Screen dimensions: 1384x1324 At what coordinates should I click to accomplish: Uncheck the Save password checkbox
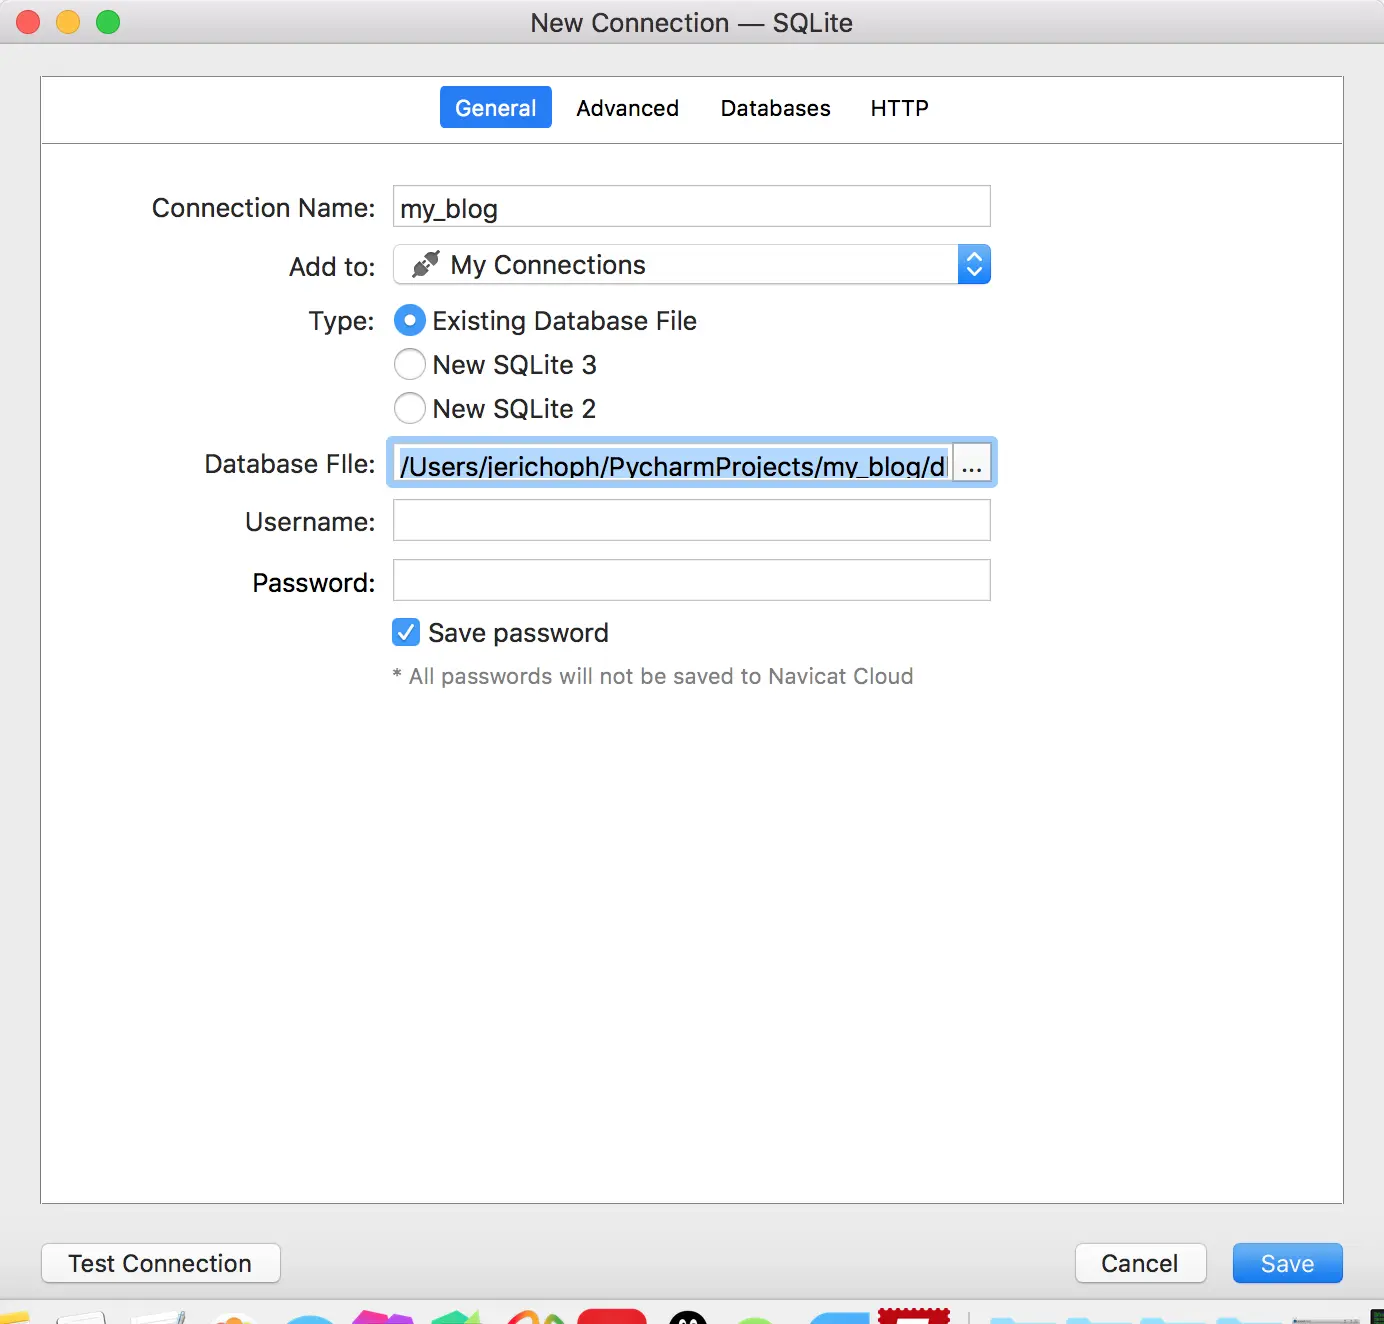coord(406,632)
